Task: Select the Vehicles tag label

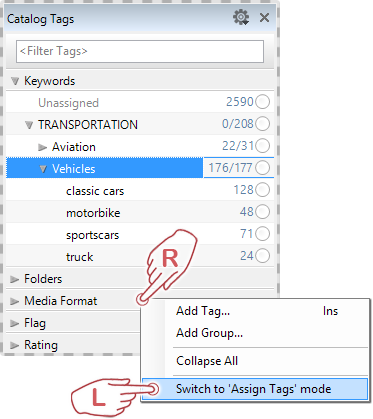Action: [74, 169]
